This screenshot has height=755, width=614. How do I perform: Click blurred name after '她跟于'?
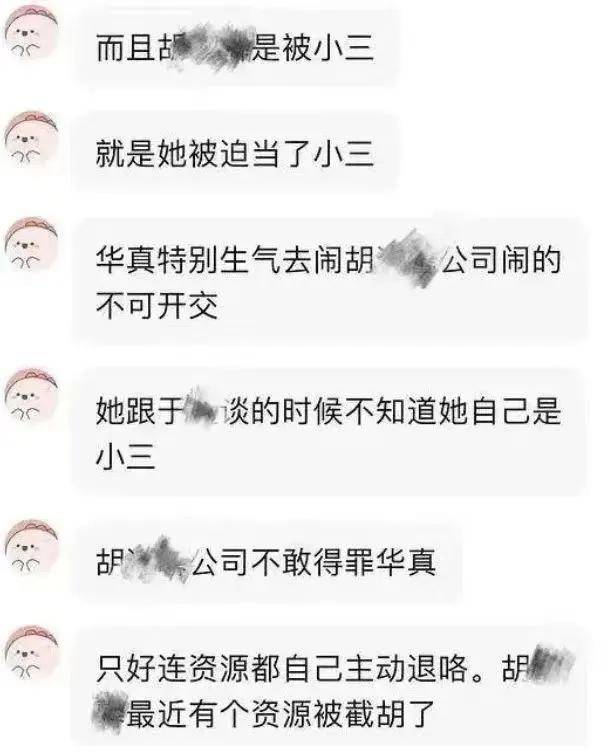201,410
